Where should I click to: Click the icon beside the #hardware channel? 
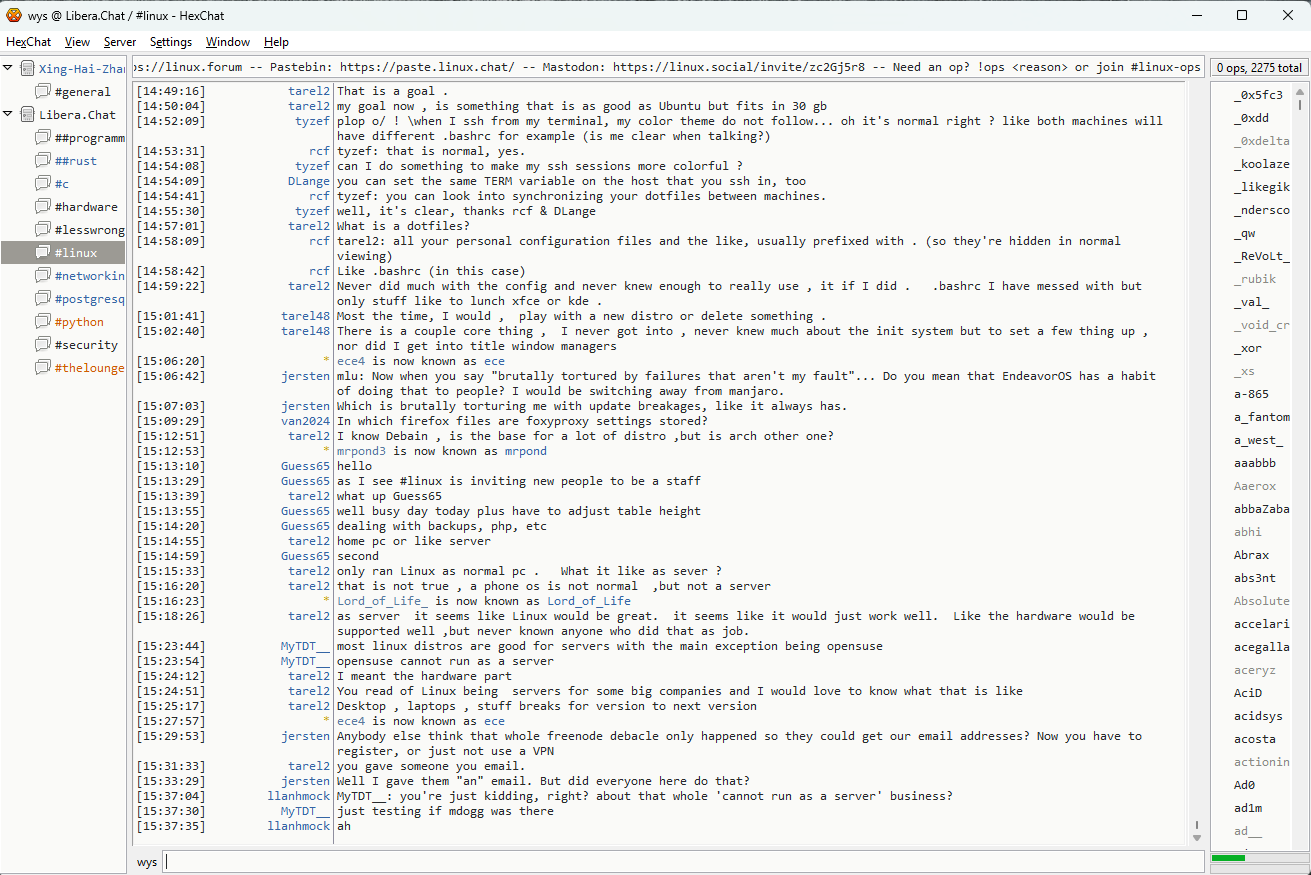pyautogui.click(x=43, y=207)
